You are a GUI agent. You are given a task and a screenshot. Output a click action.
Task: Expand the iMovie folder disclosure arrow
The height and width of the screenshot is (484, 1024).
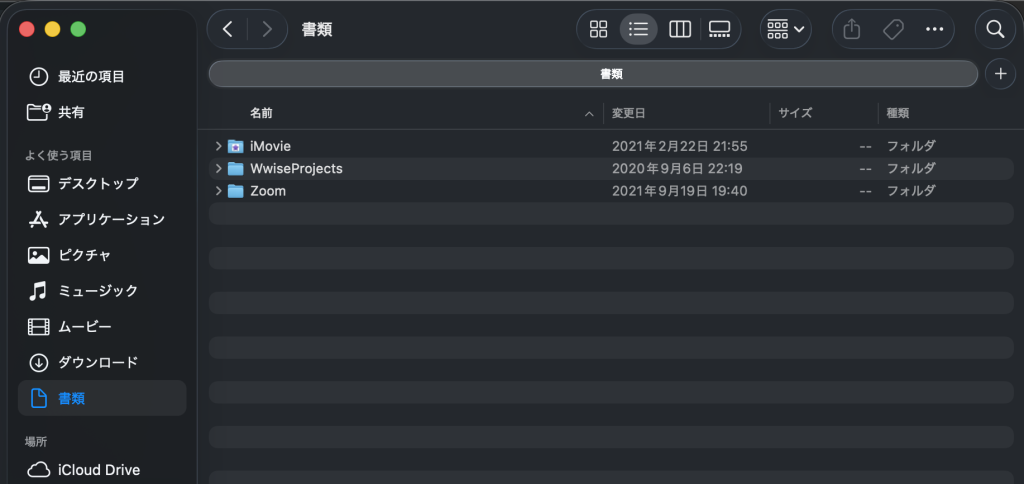point(219,146)
